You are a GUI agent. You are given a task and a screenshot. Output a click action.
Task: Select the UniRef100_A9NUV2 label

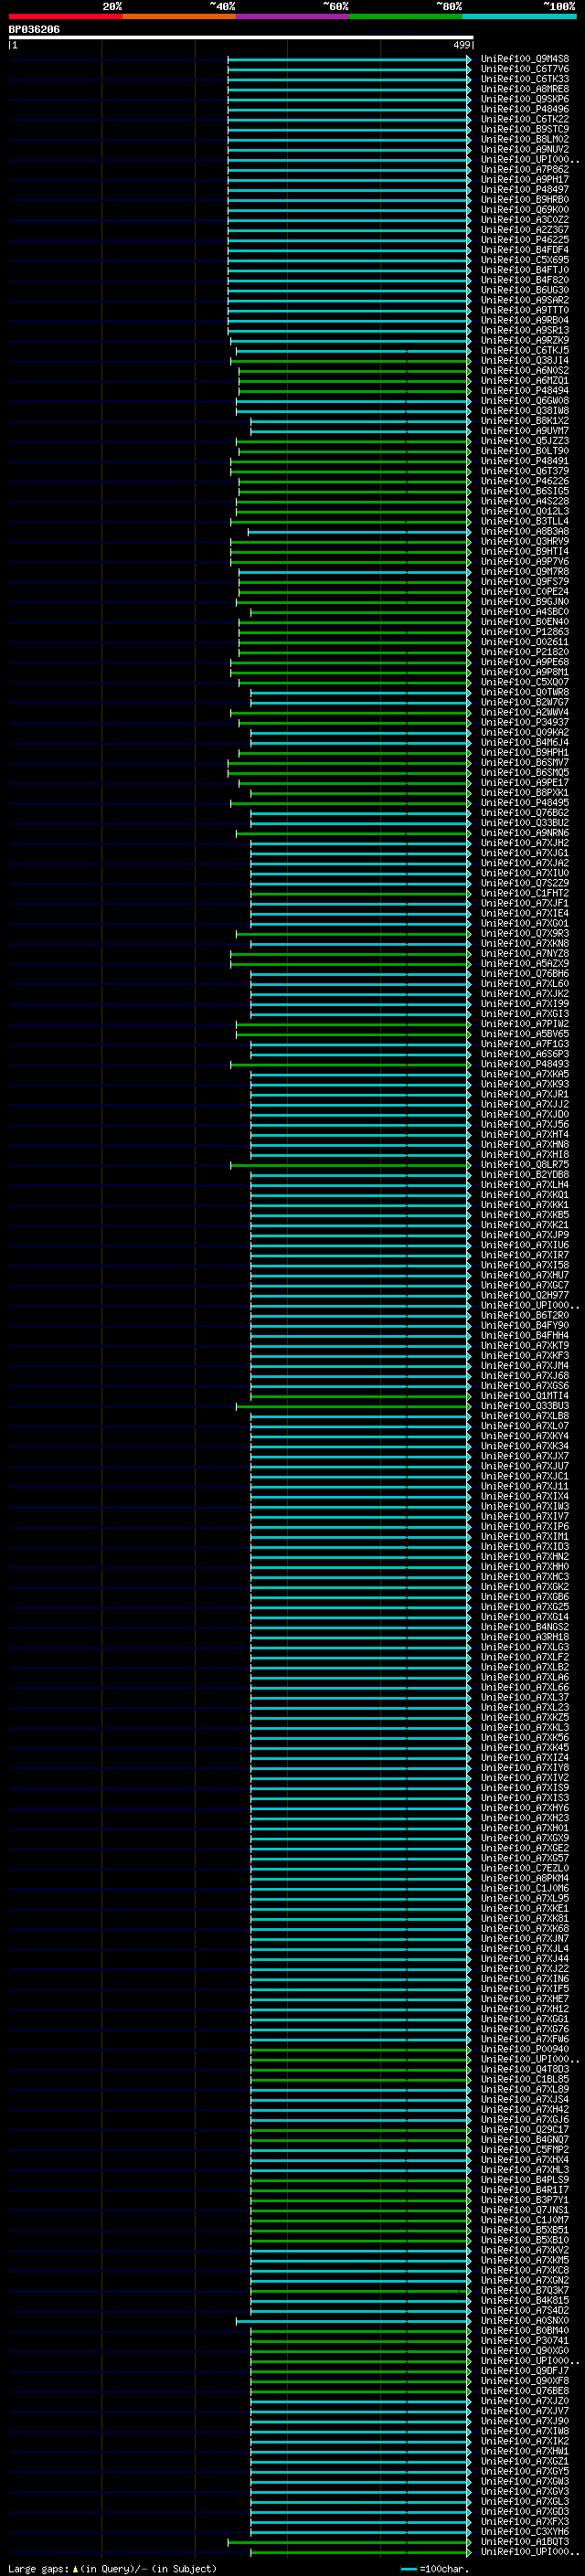tap(524, 149)
